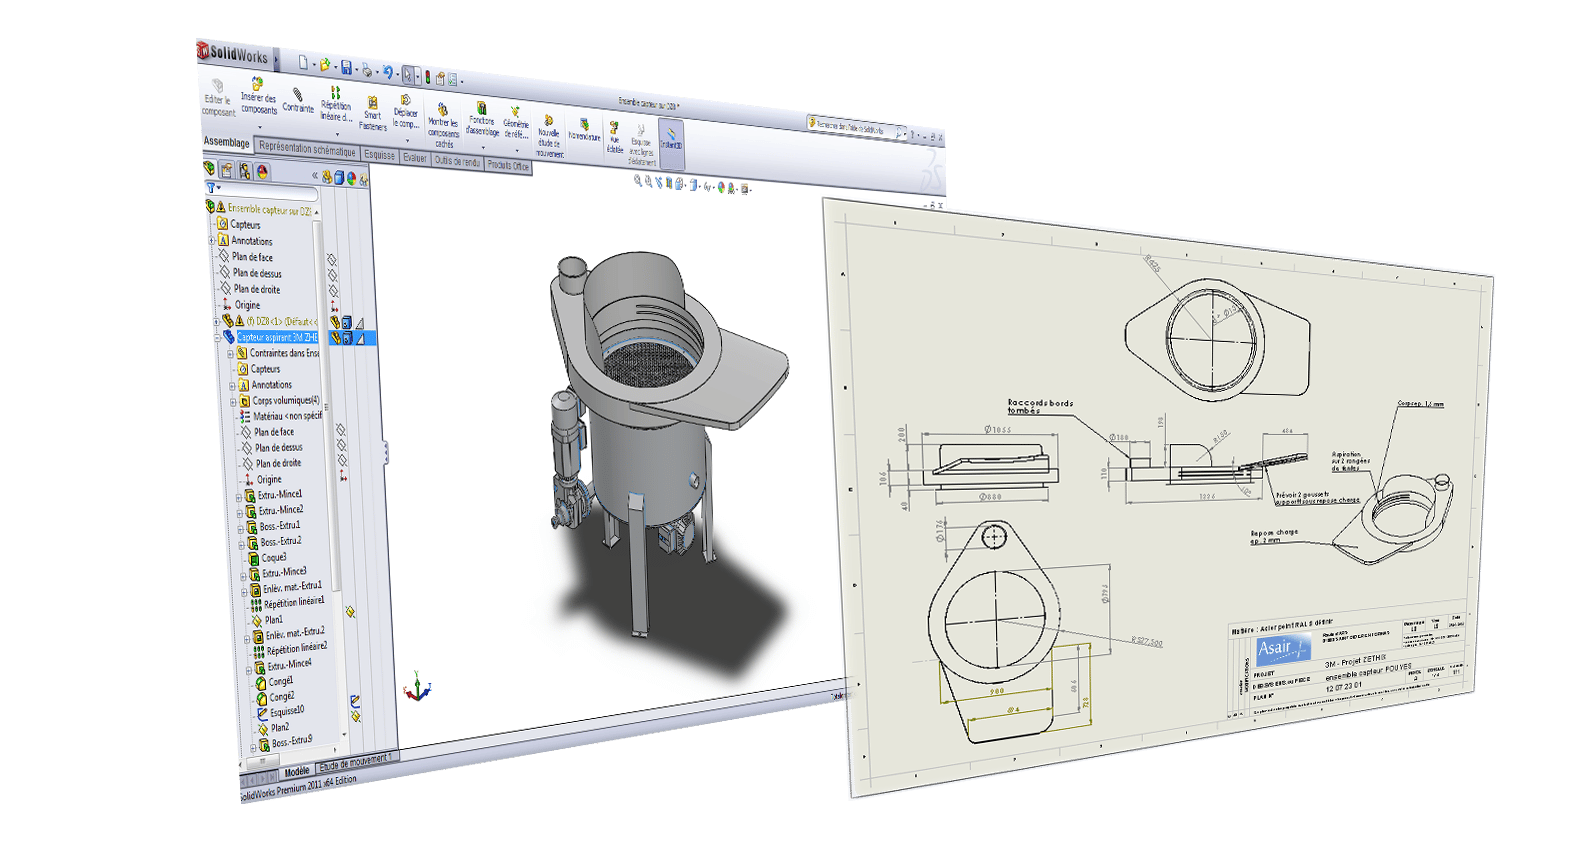Open the DisplayManager tab icon
1595x859 pixels.
click(263, 172)
